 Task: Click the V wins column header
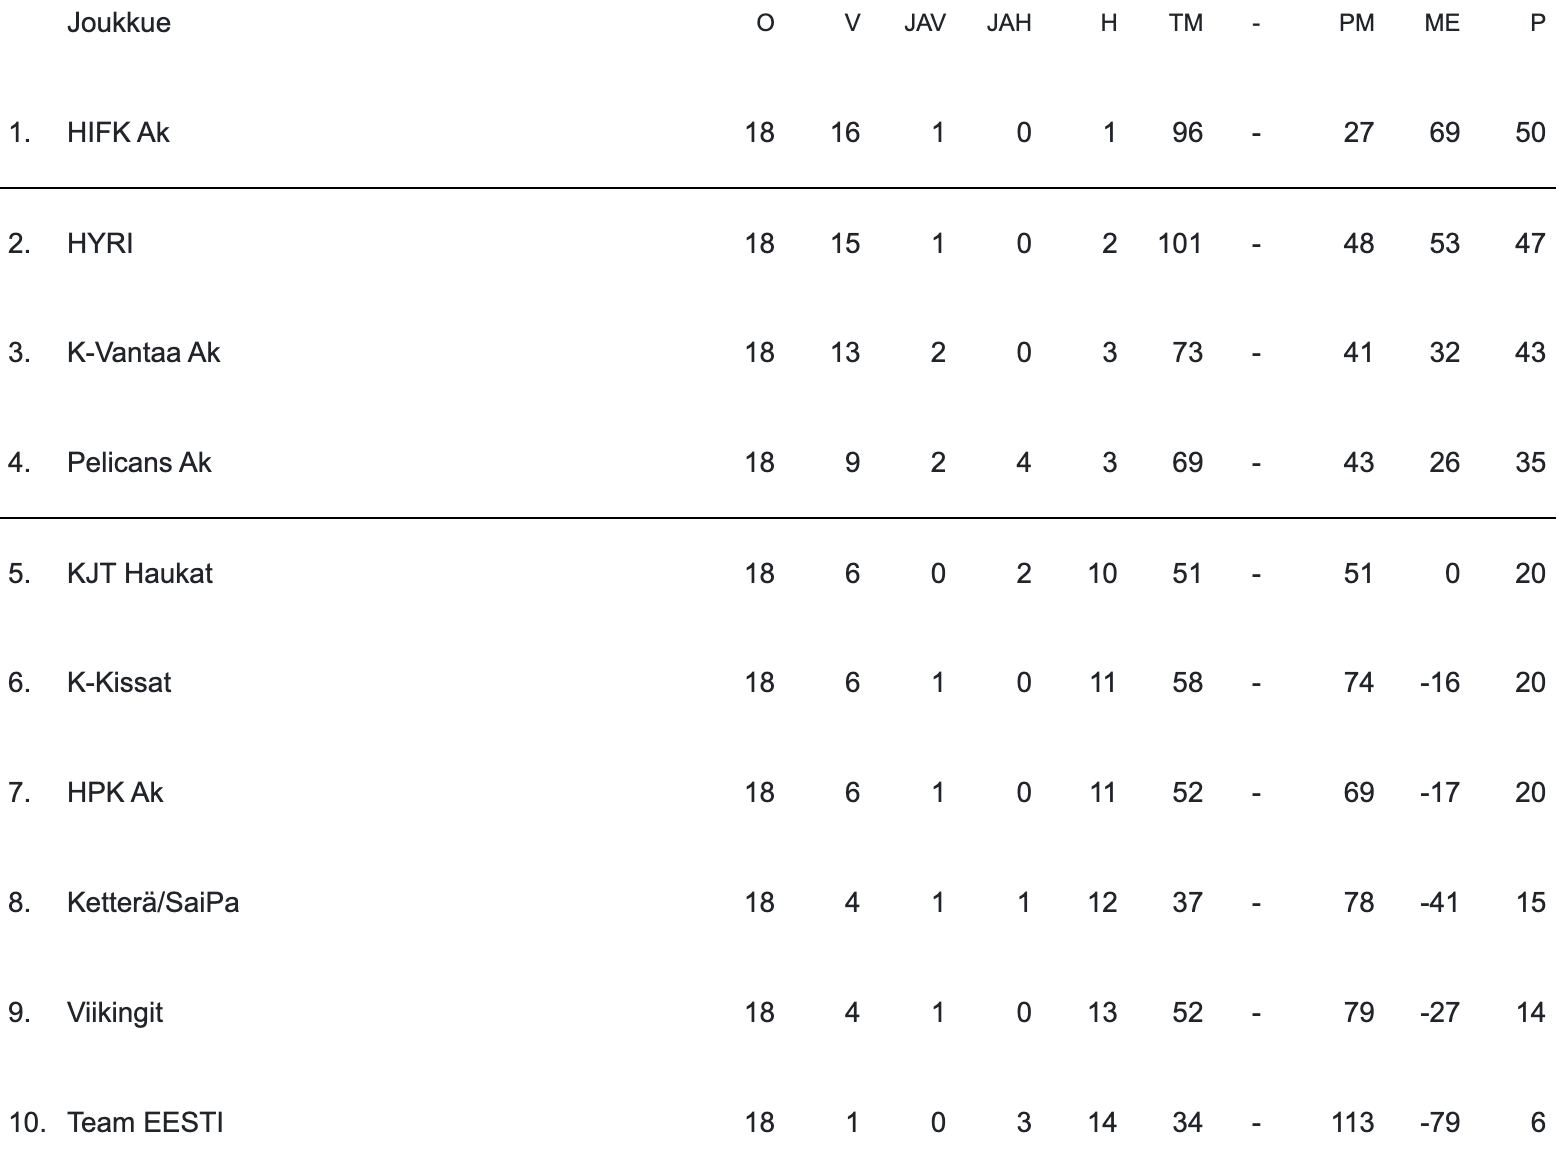click(x=852, y=23)
